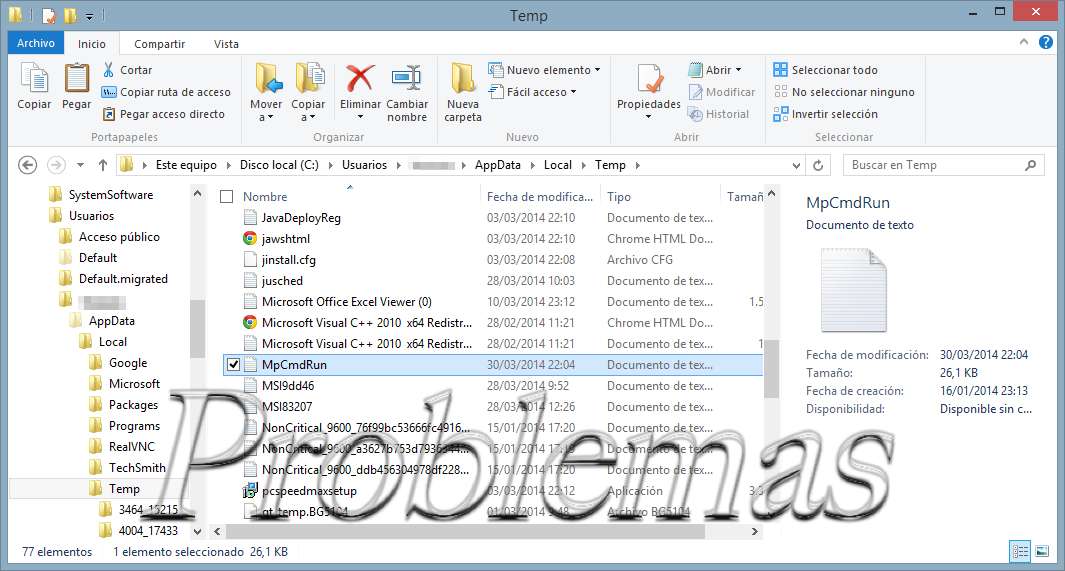Click Cambiar nombre icon
1065x571 pixels.
407,78
